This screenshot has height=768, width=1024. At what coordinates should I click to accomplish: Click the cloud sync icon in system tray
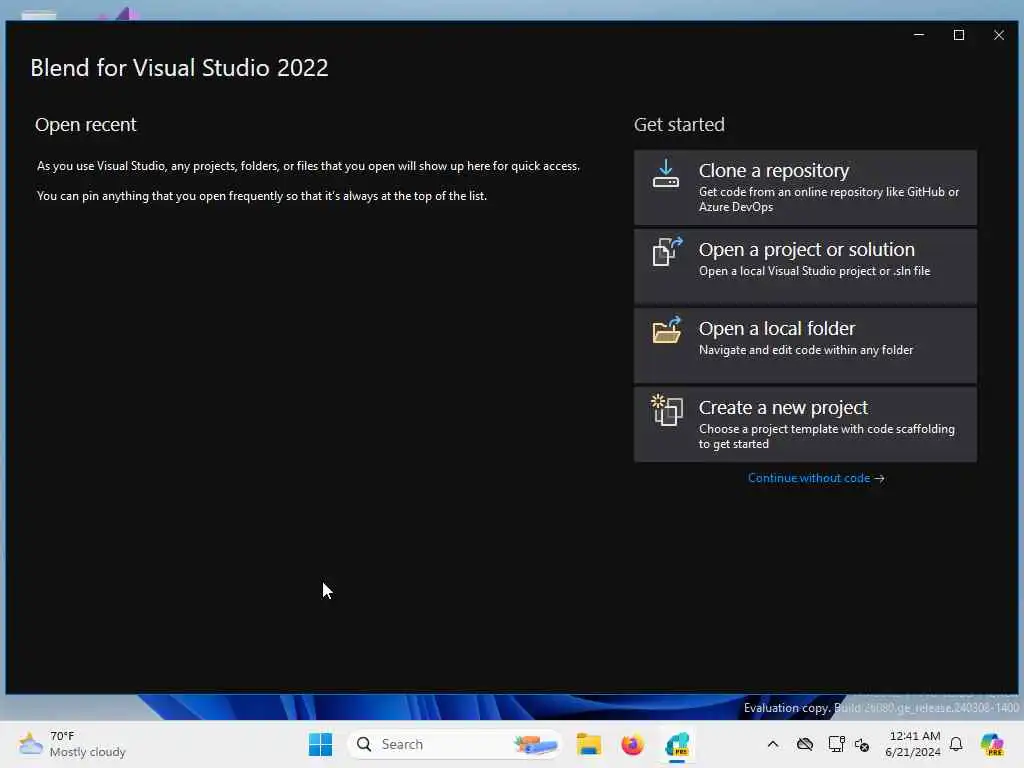point(805,744)
